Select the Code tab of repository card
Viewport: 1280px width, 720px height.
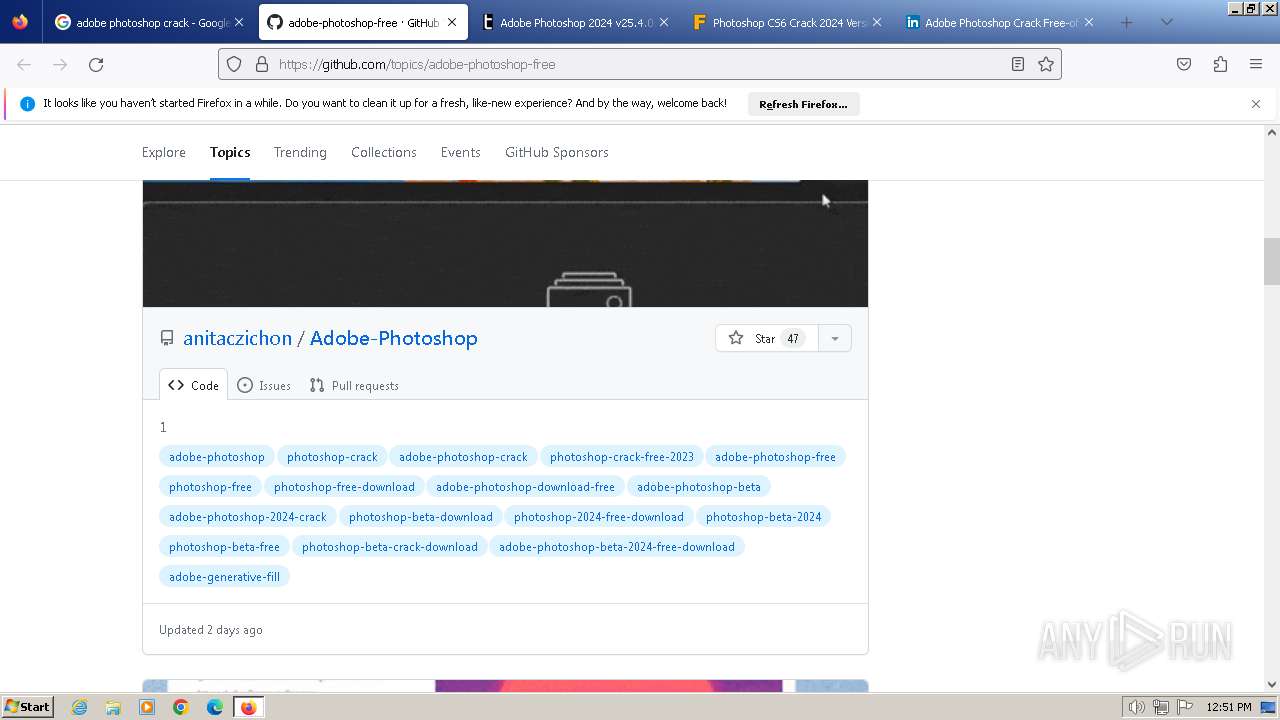(x=194, y=385)
